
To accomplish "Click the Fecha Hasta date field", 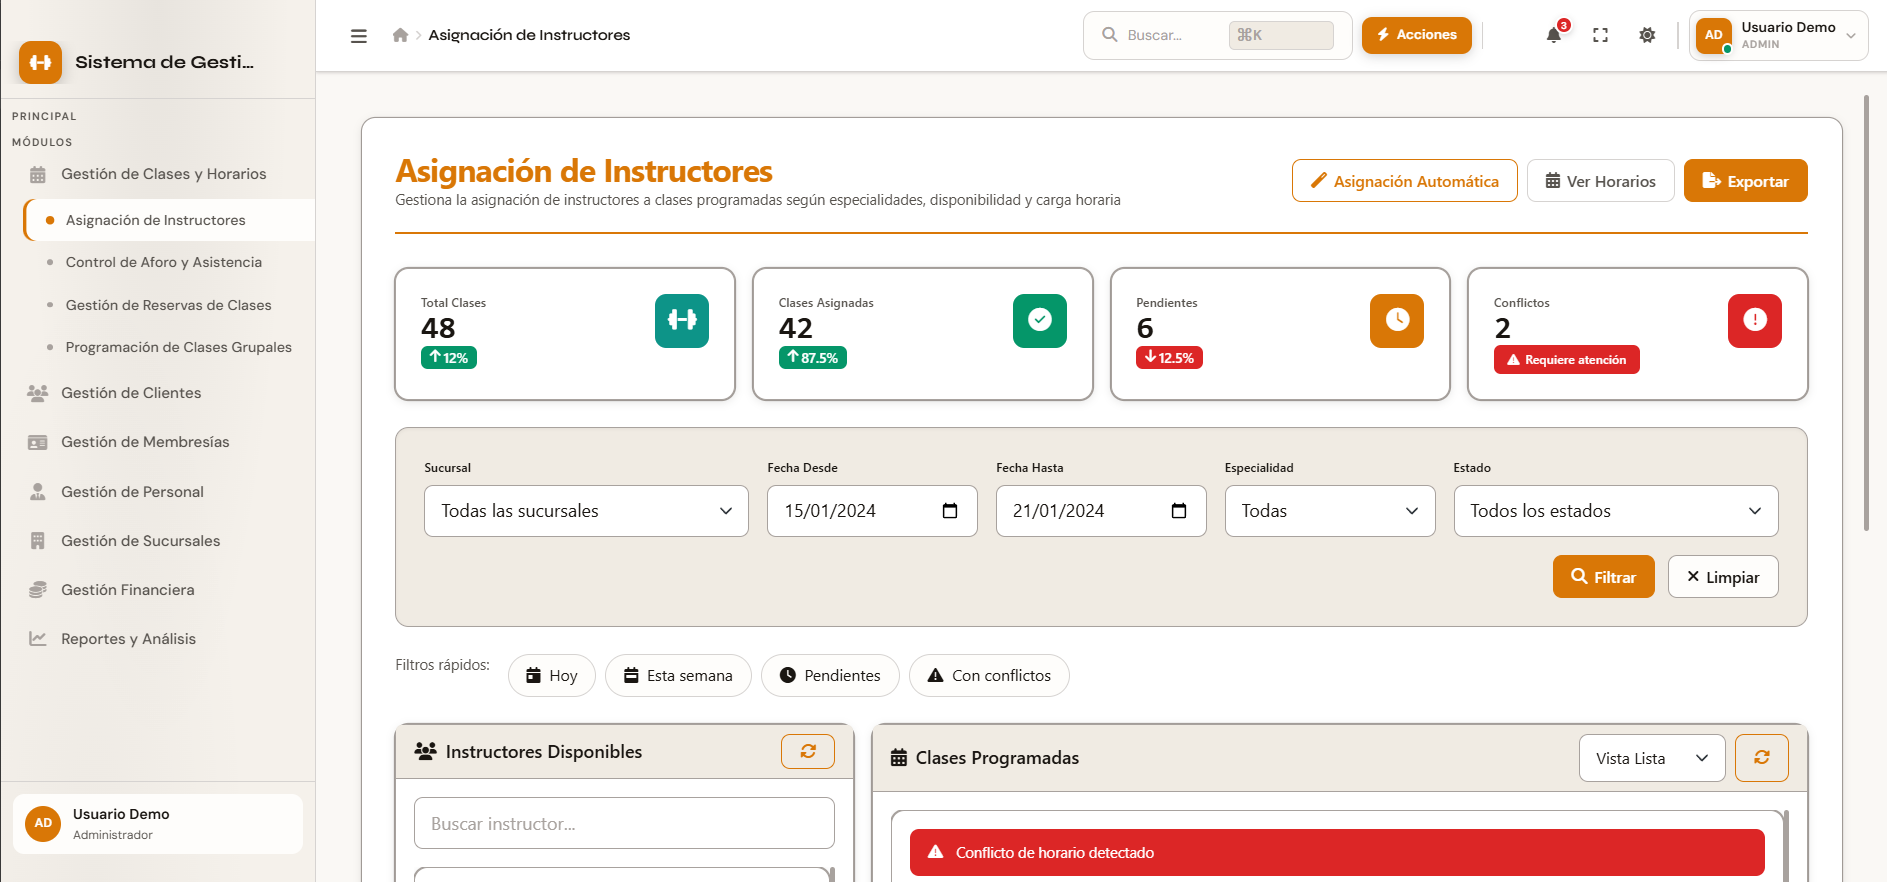I will (x=1101, y=511).
